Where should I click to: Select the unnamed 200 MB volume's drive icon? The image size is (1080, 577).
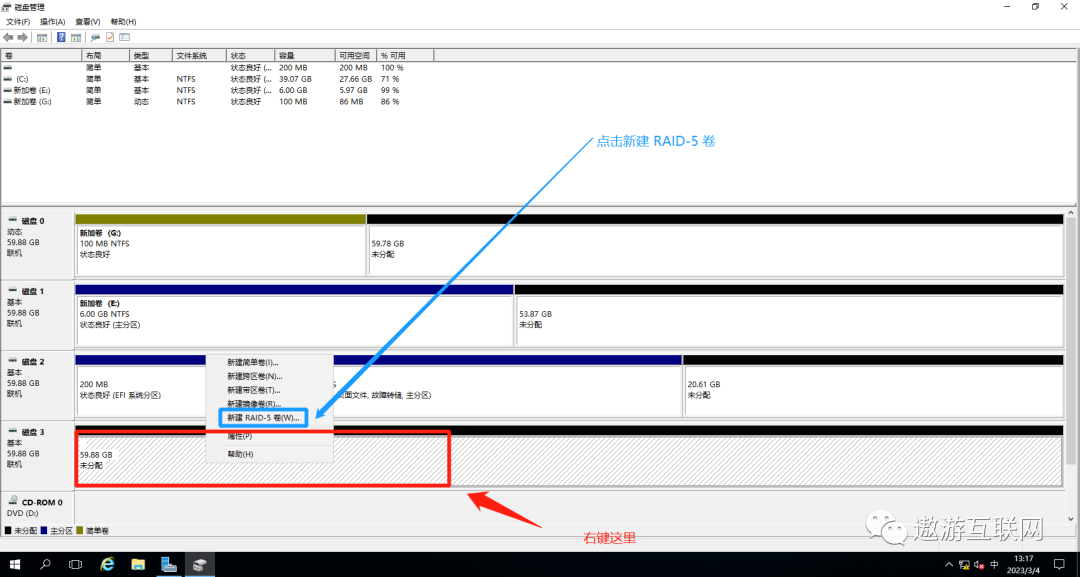pyautogui.click(x=8, y=68)
